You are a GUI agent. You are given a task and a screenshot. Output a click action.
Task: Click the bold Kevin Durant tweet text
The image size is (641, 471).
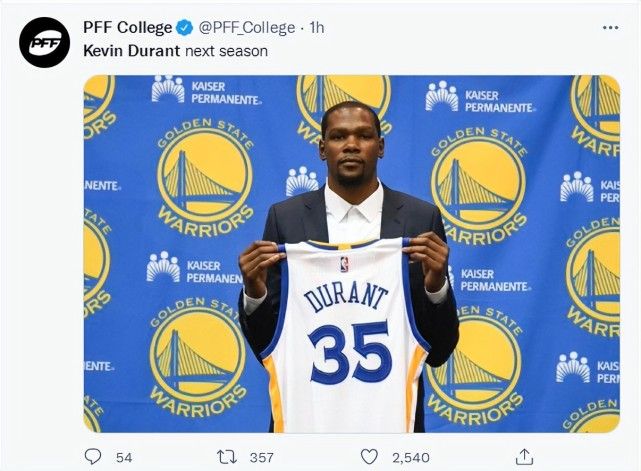pyautogui.click(x=132, y=50)
